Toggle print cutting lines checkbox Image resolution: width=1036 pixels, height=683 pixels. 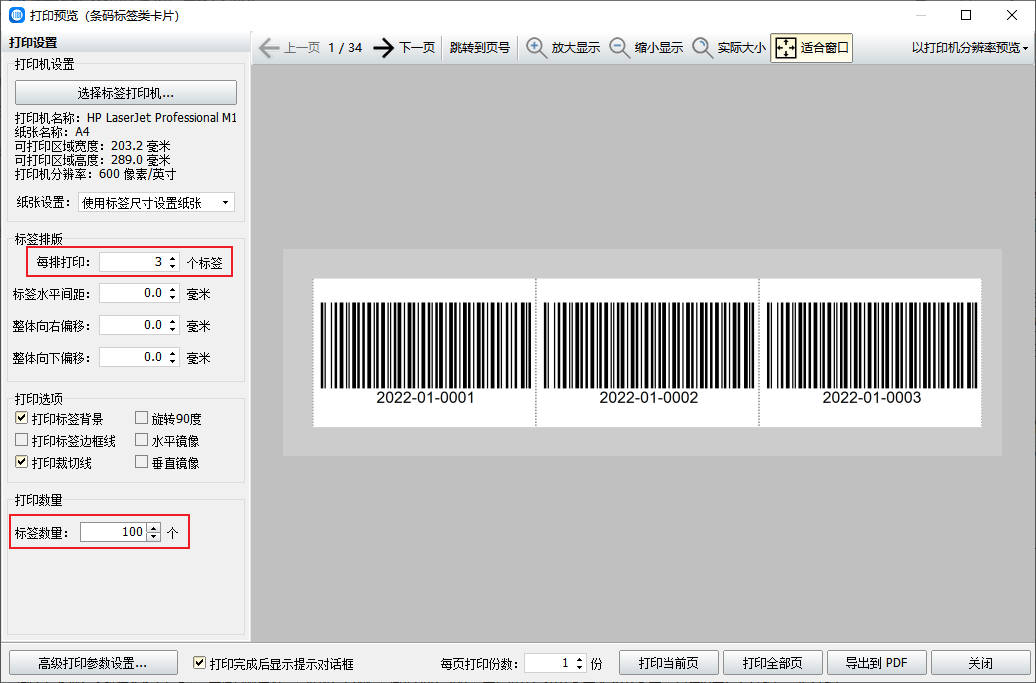tap(22, 462)
